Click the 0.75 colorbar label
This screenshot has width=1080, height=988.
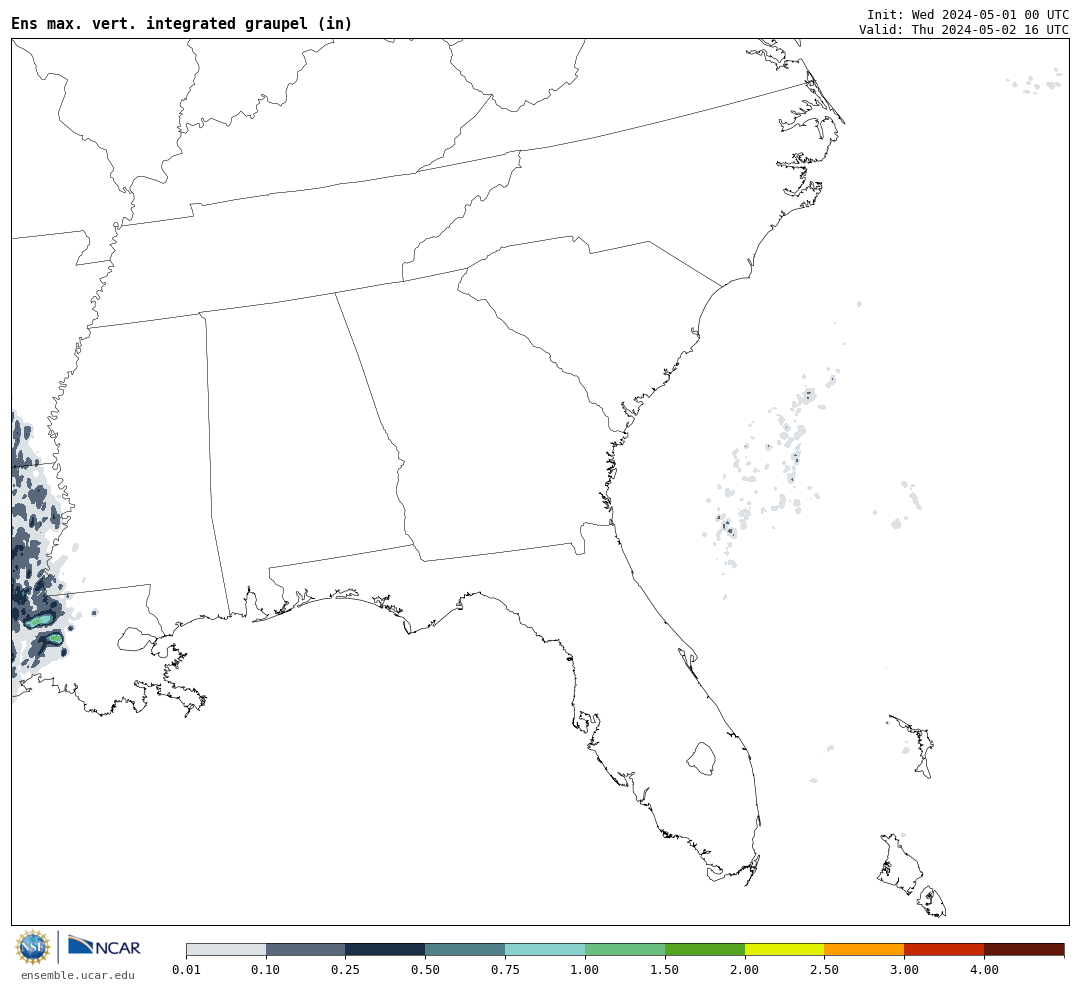(x=506, y=969)
